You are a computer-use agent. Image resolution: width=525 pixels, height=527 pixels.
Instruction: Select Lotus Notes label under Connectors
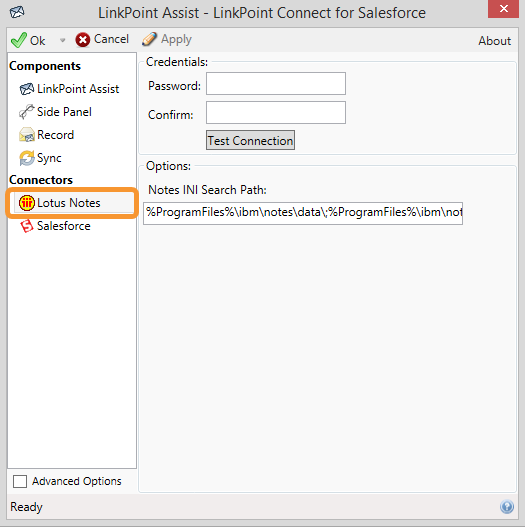[69, 203]
